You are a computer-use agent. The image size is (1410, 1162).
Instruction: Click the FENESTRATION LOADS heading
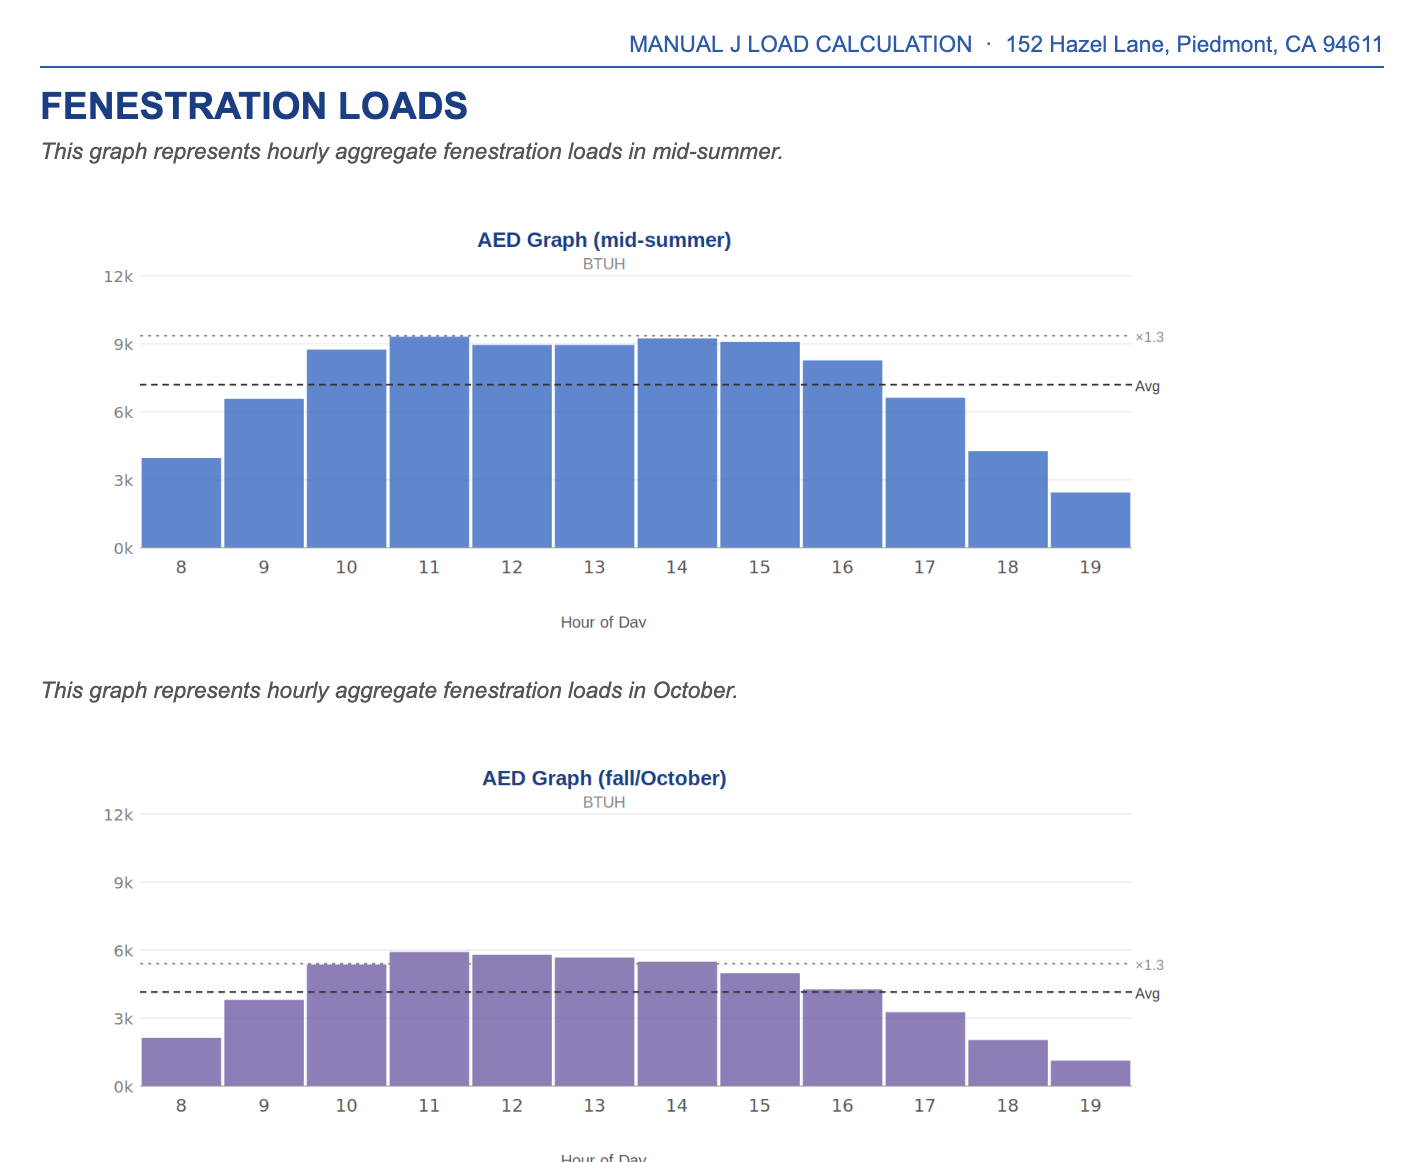pos(253,106)
